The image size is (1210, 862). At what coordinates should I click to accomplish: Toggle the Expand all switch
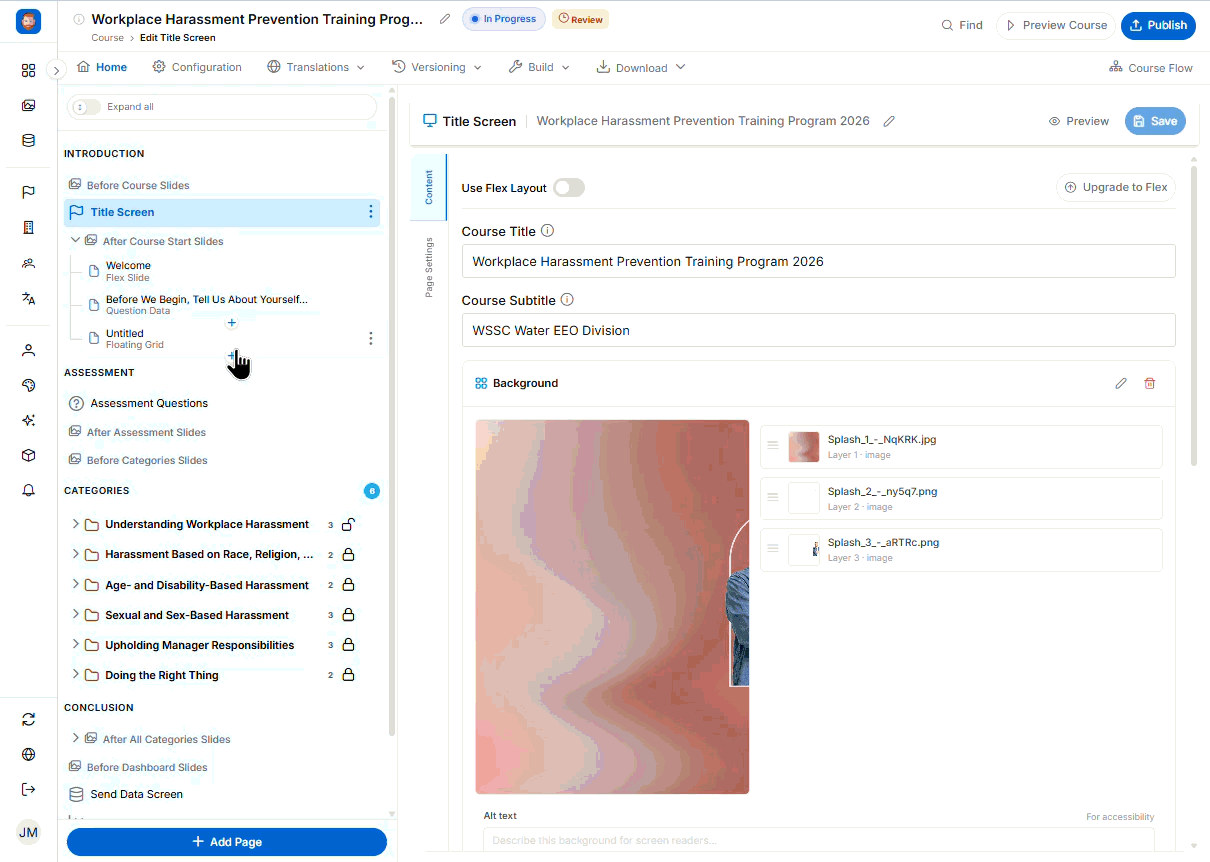click(x=86, y=107)
